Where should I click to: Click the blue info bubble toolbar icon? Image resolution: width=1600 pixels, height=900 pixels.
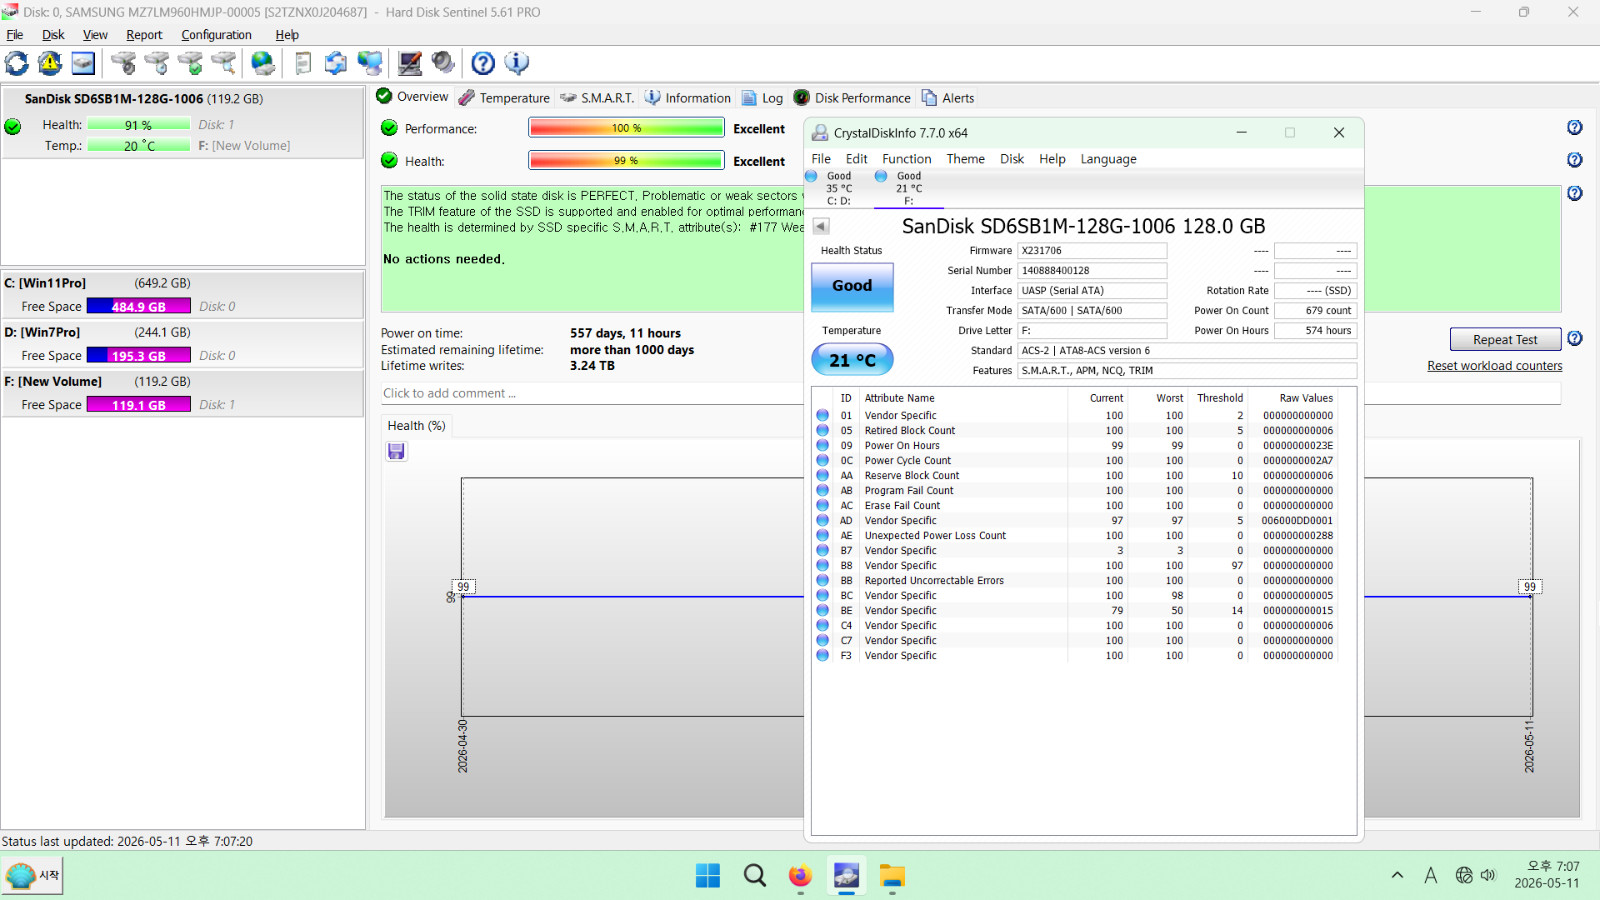pos(517,63)
